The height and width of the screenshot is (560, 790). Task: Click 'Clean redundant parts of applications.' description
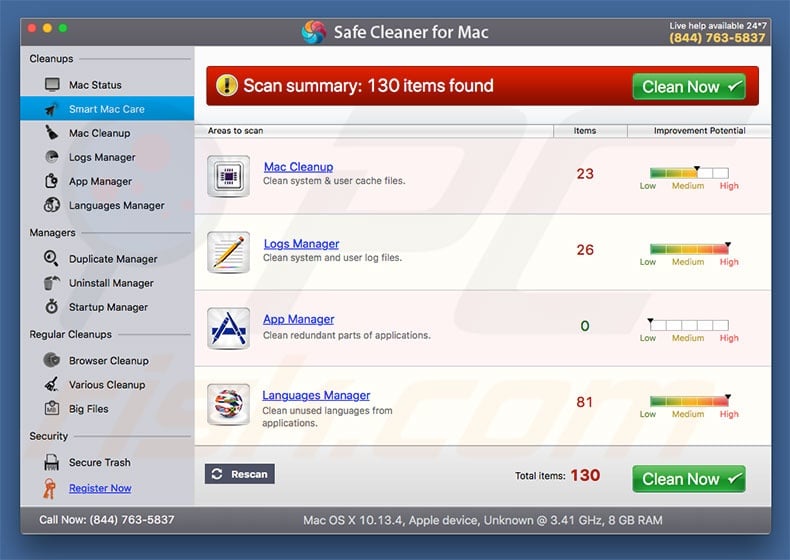pyautogui.click(x=347, y=335)
